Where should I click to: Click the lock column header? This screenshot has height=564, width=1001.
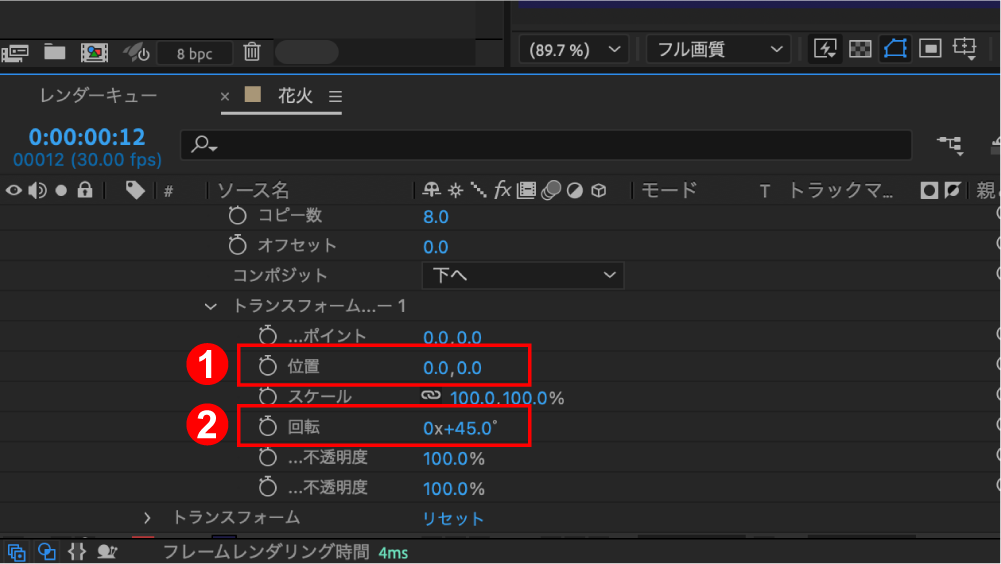[85, 190]
